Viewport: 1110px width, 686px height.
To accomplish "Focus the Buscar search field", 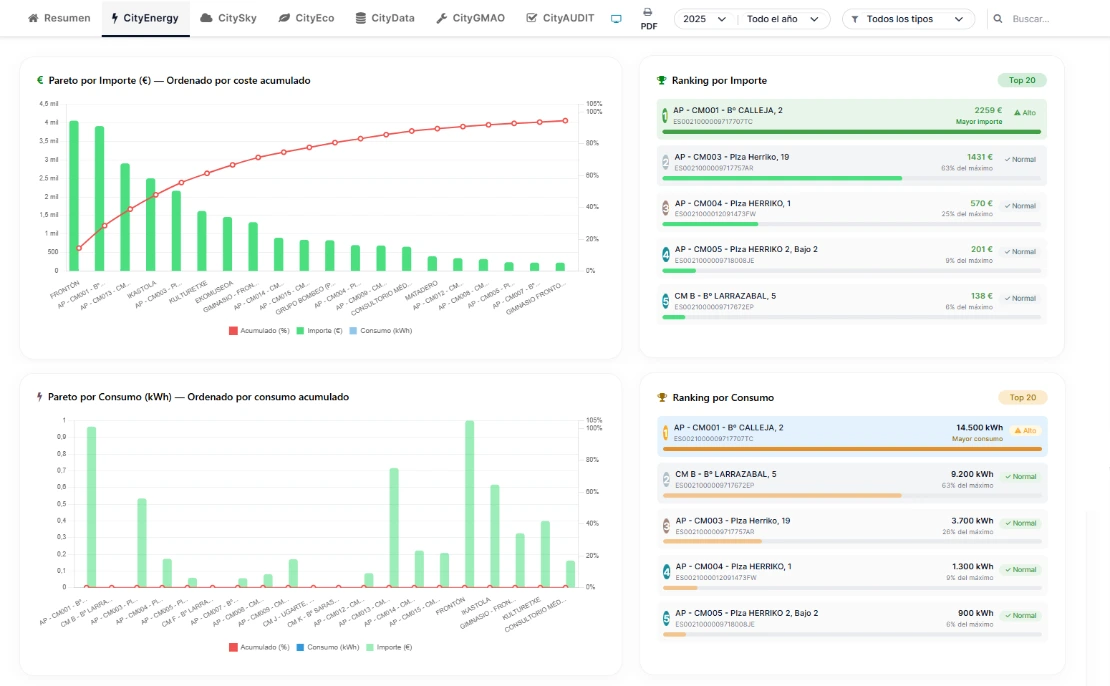I will coord(1045,19).
